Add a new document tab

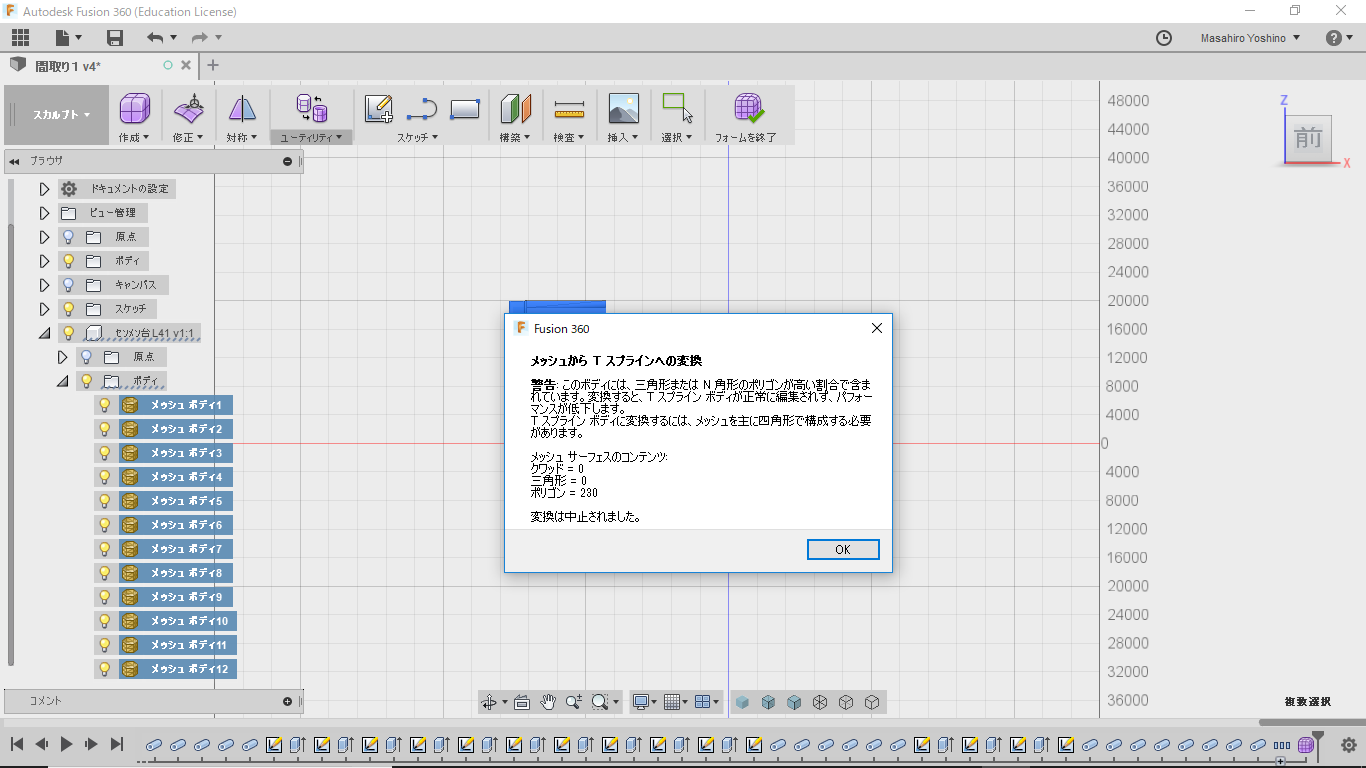(x=212, y=65)
